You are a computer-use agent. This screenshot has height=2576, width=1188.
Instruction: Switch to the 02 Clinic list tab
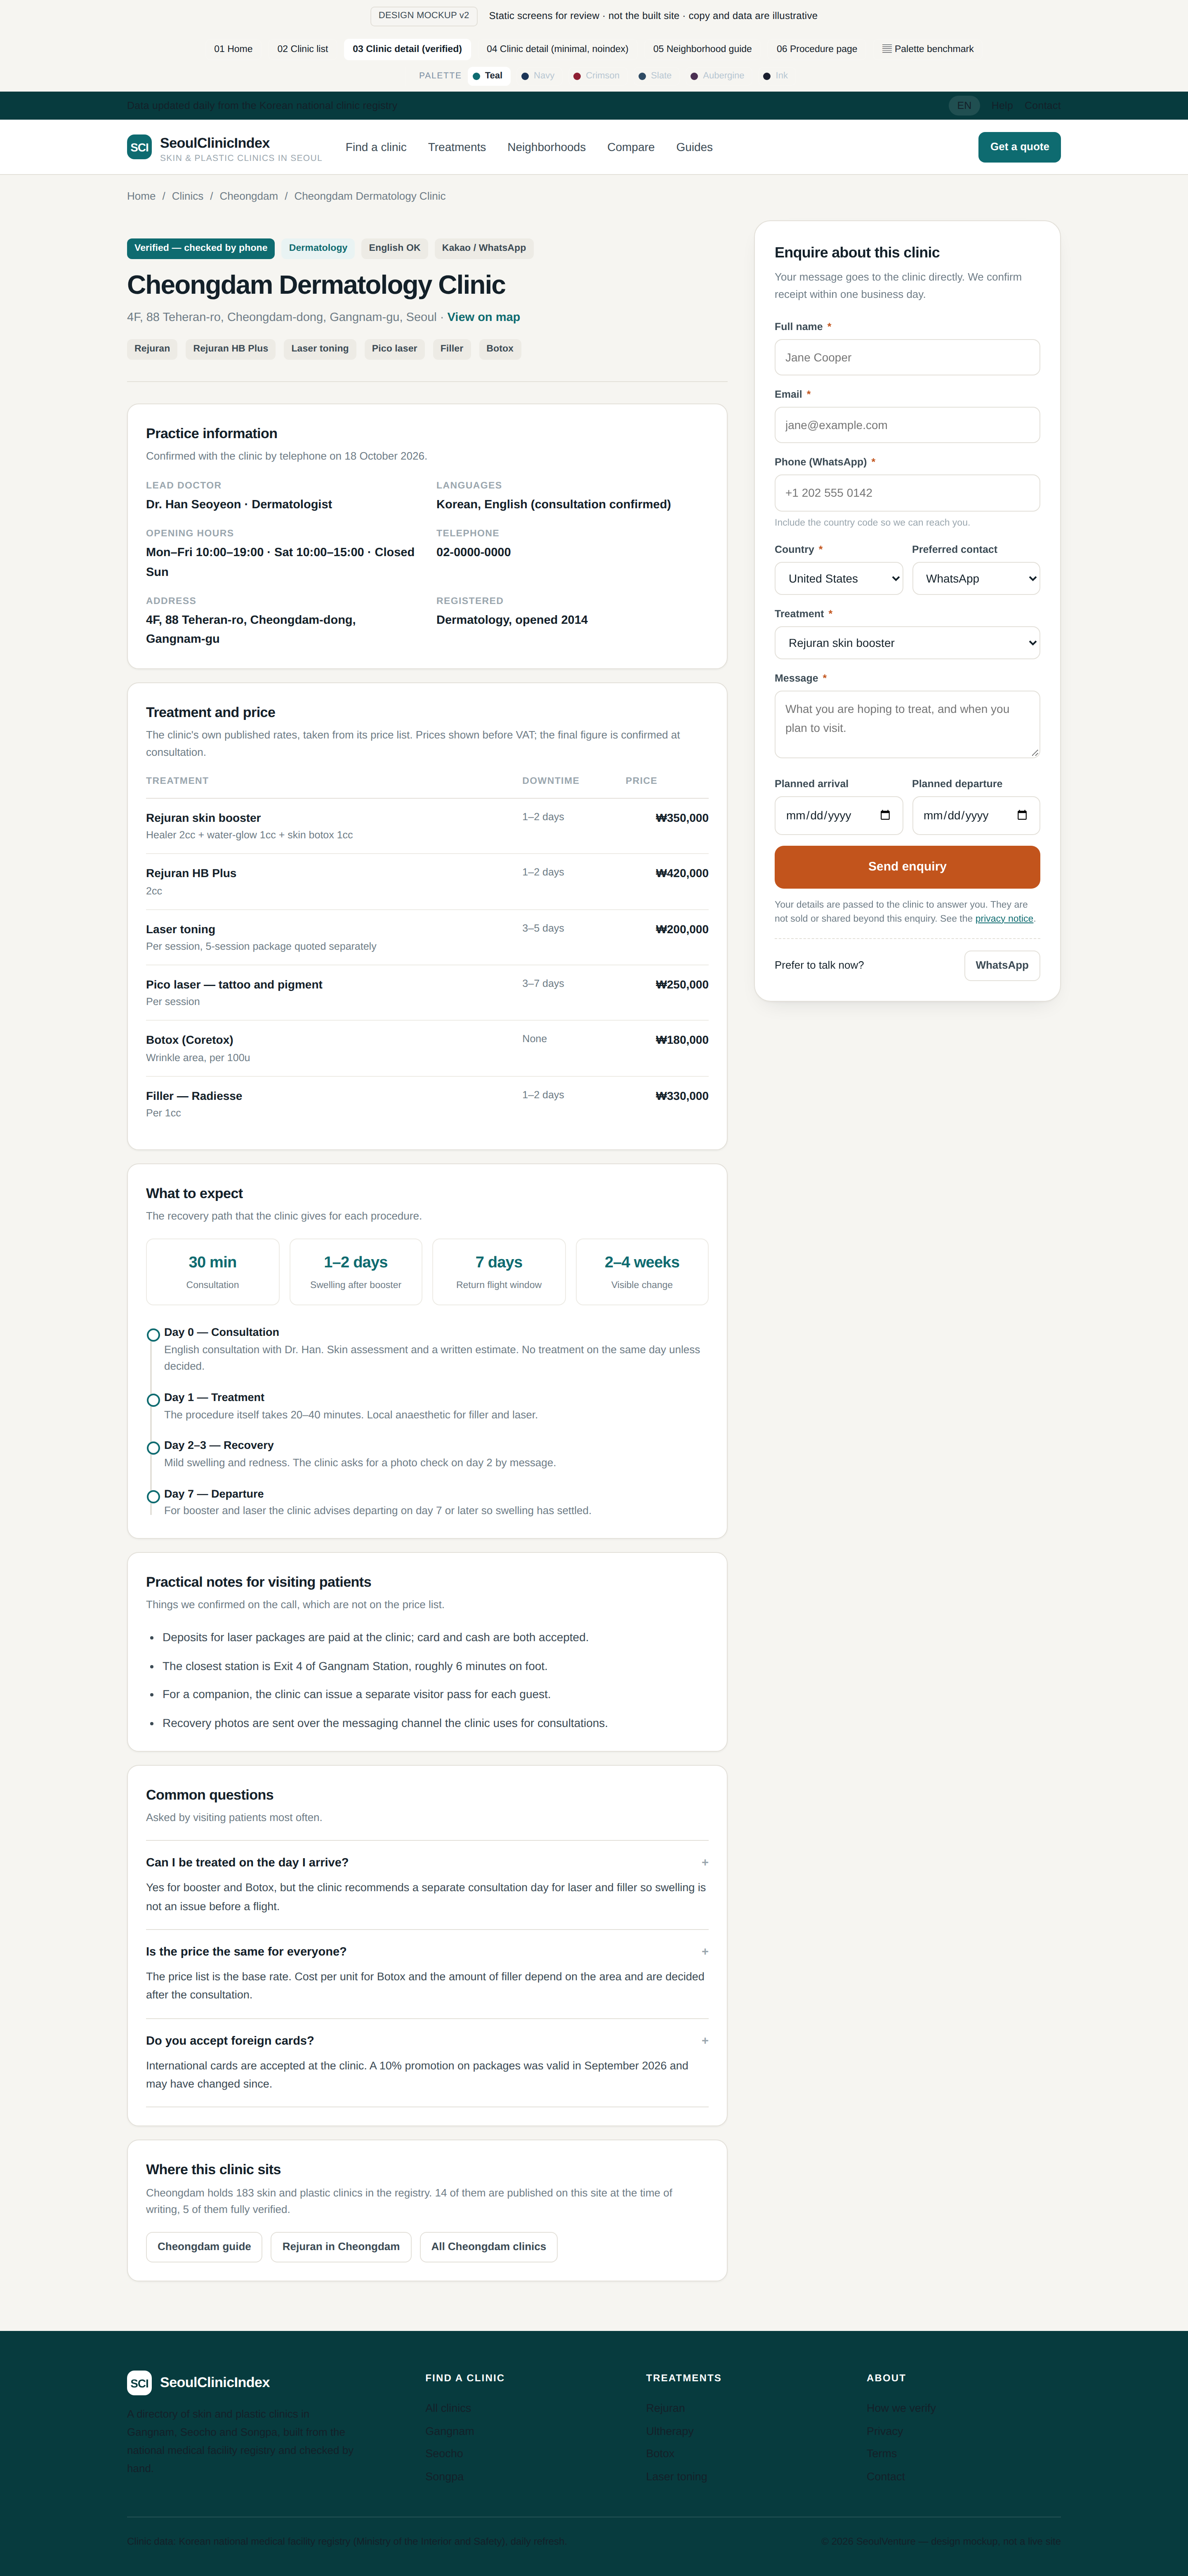coord(303,49)
